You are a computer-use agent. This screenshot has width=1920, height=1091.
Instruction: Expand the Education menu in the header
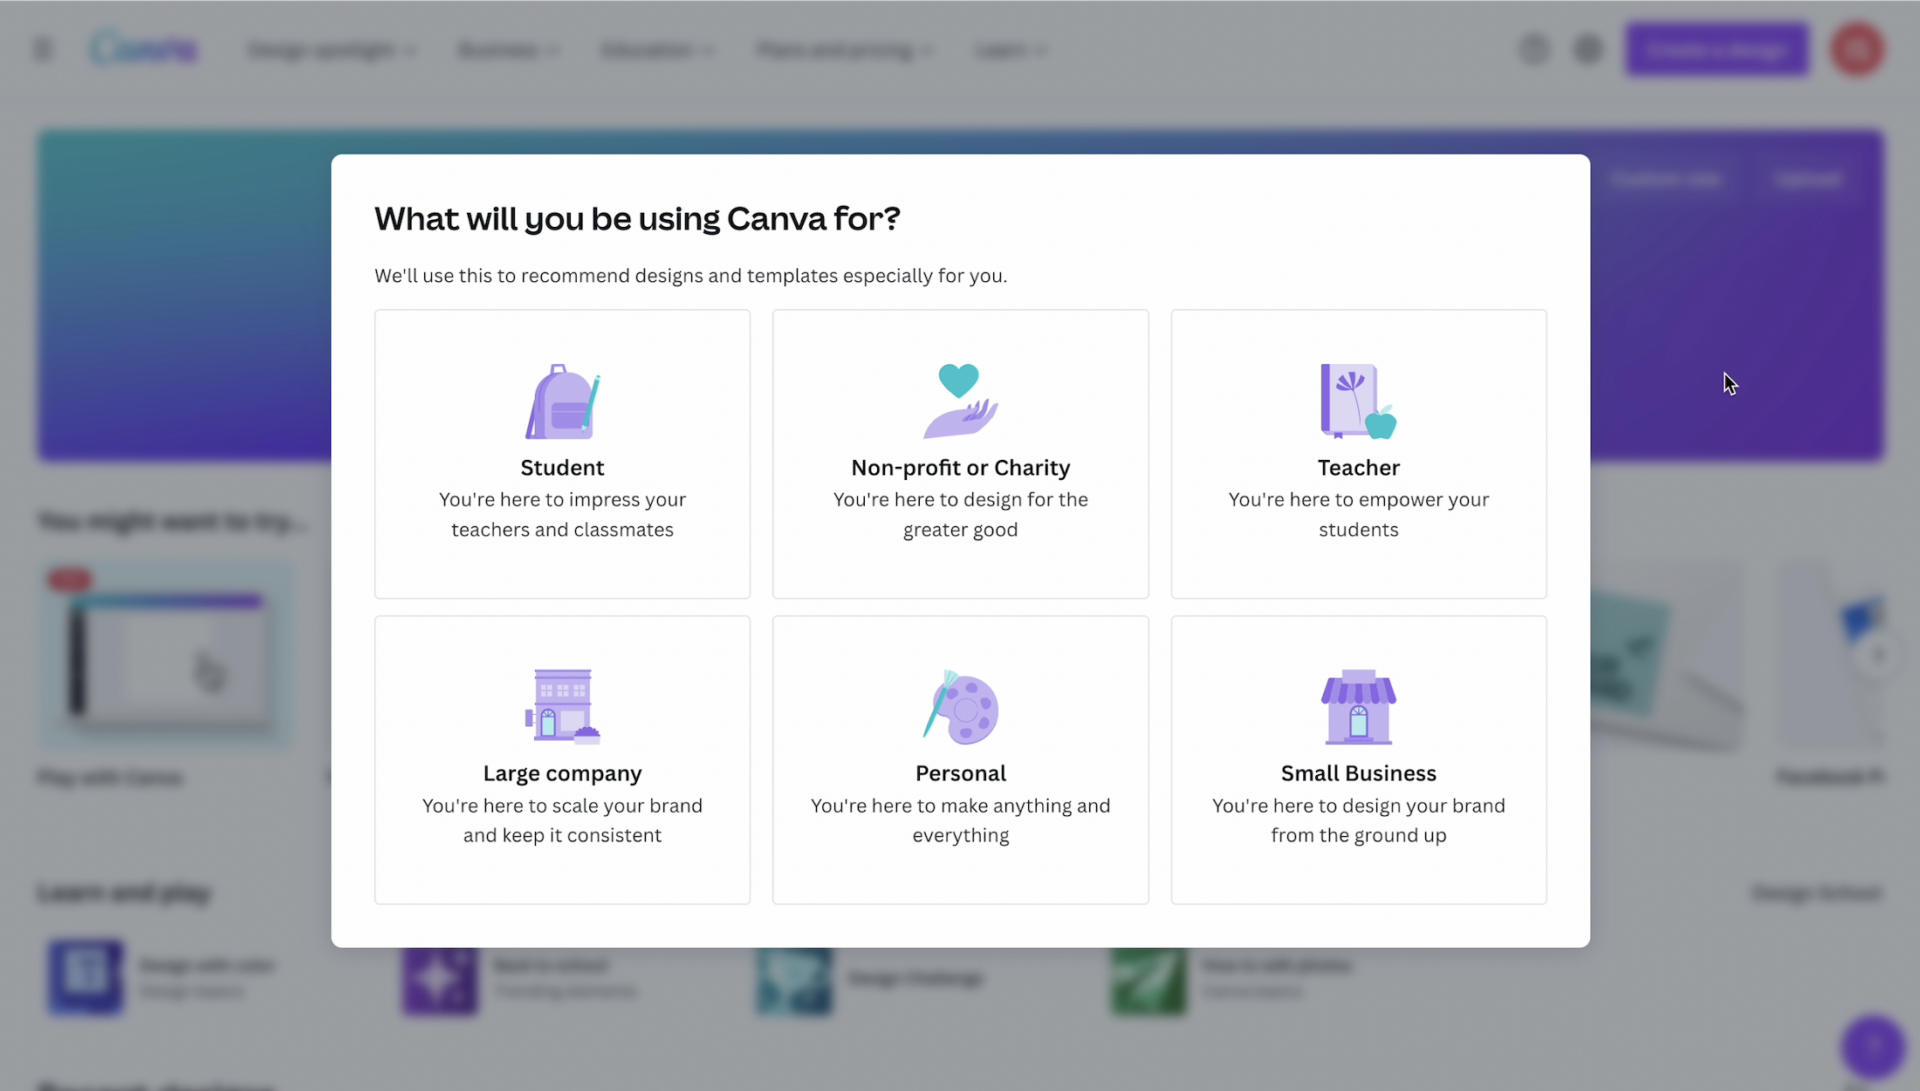click(656, 49)
